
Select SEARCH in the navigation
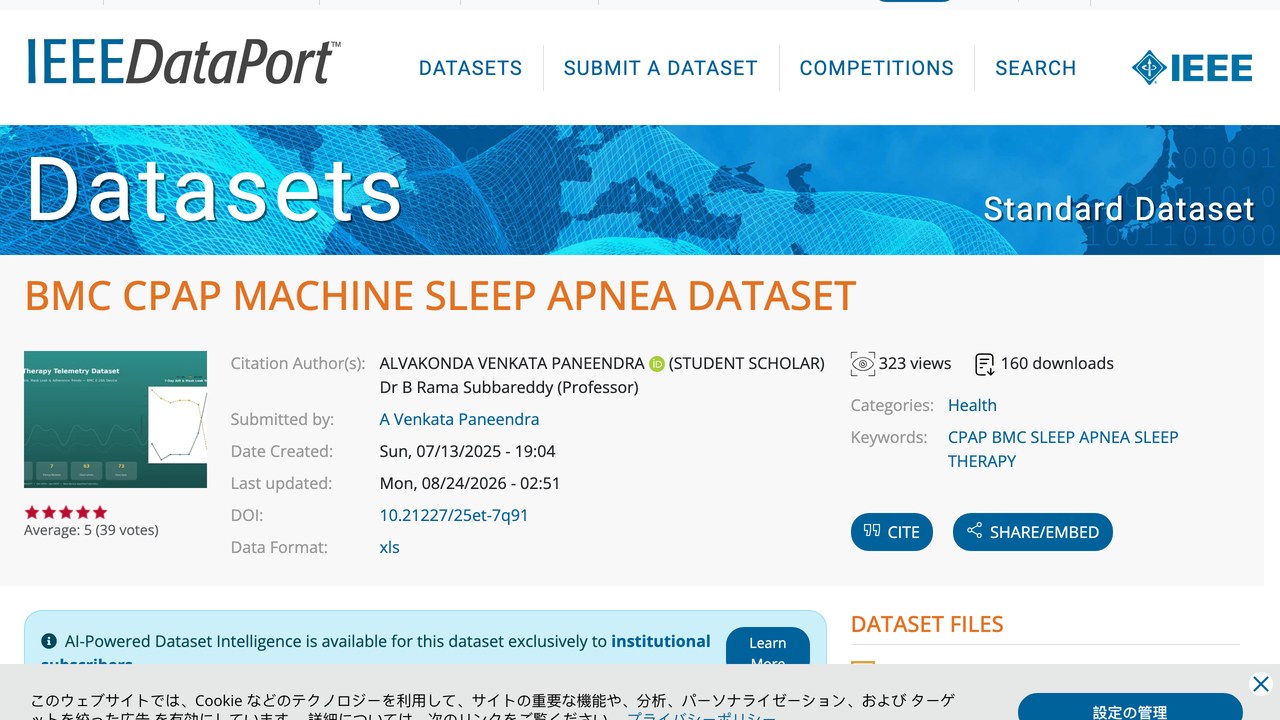coord(1036,68)
